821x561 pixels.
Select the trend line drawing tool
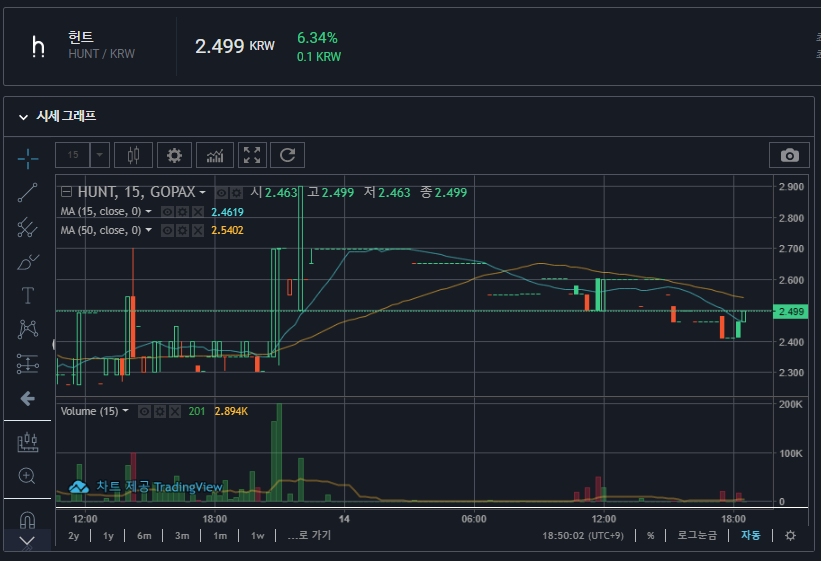click(x=27, y=192)
